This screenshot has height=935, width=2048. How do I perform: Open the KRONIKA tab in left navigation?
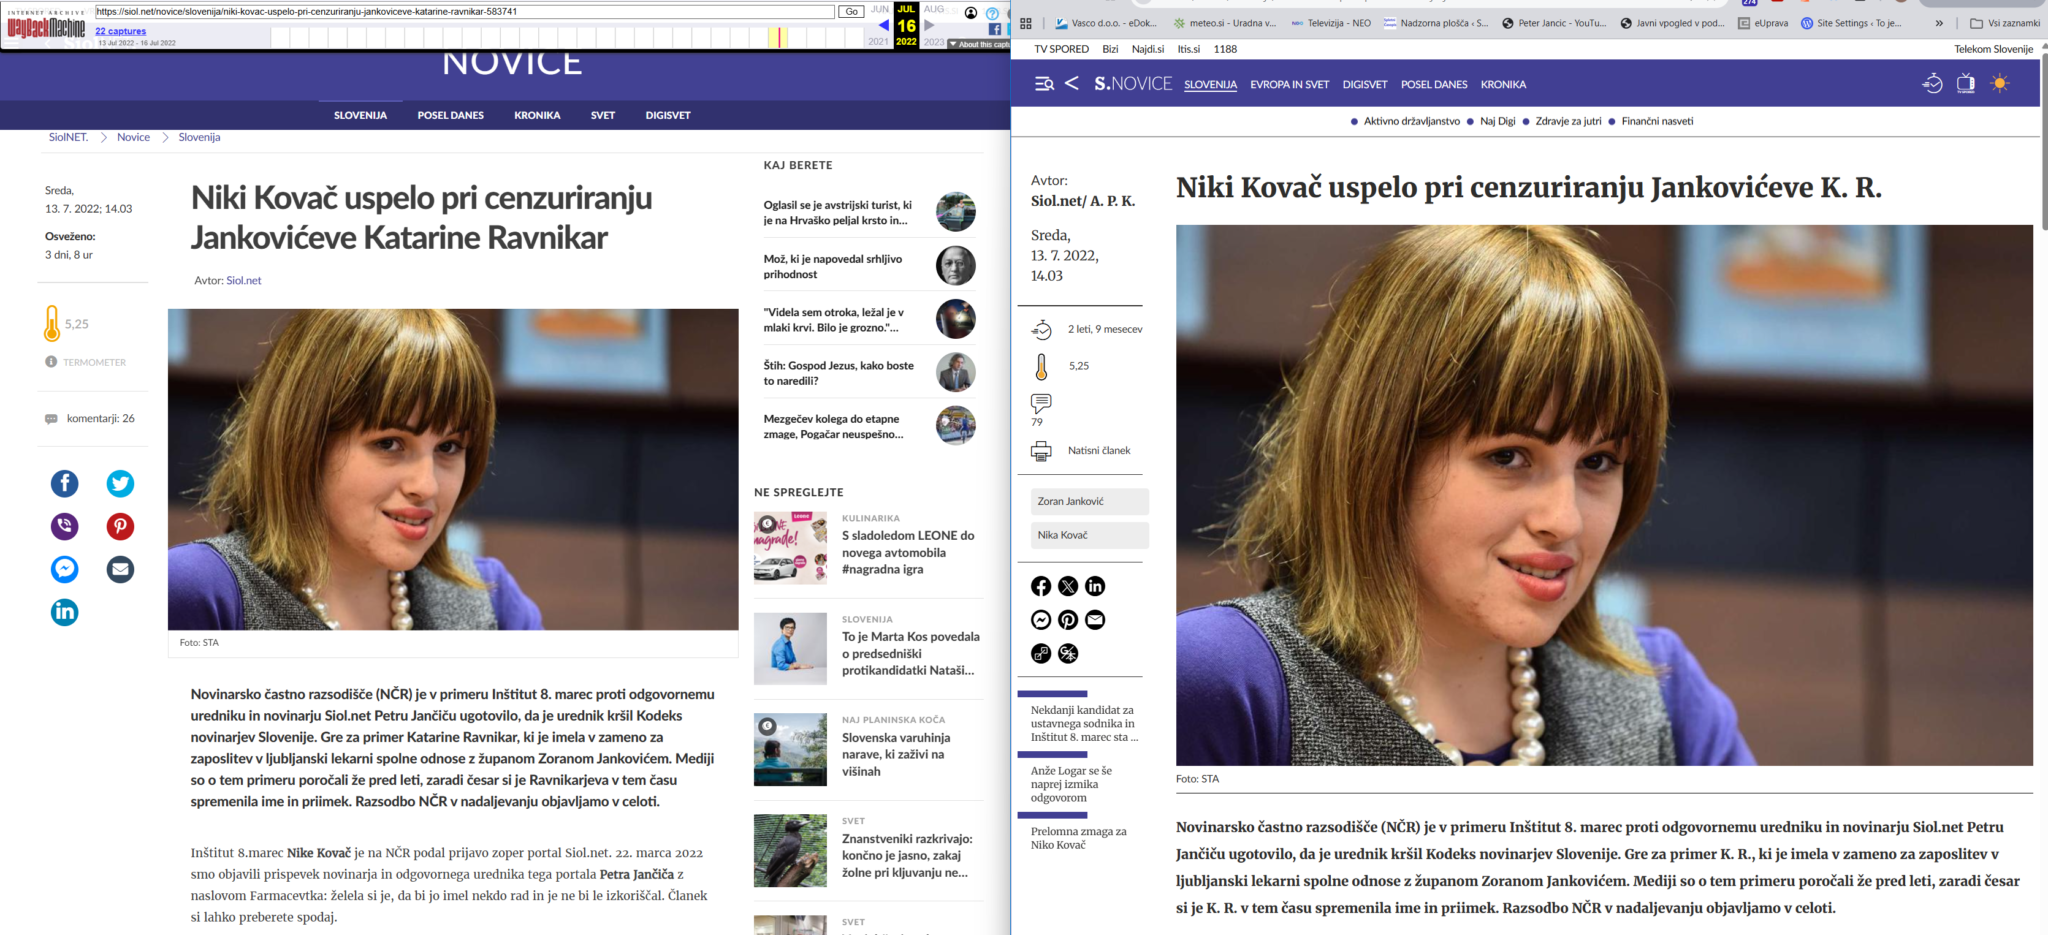537,115
